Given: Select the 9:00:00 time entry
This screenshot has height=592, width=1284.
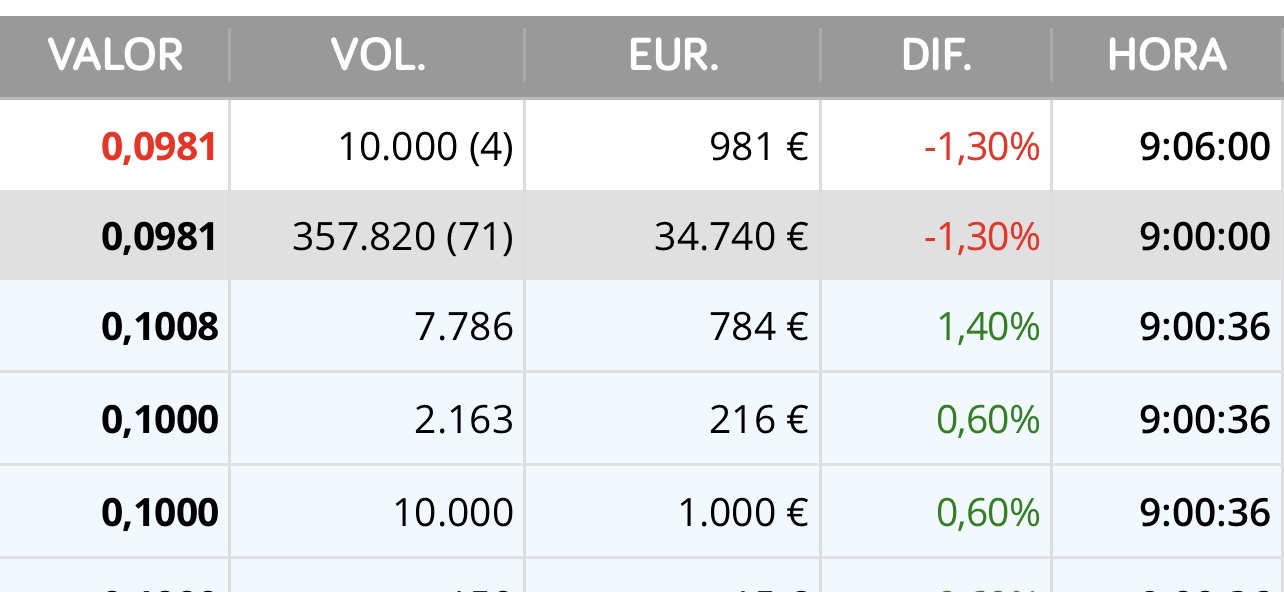Looking at the screenshot, I should coord(1205,237).
